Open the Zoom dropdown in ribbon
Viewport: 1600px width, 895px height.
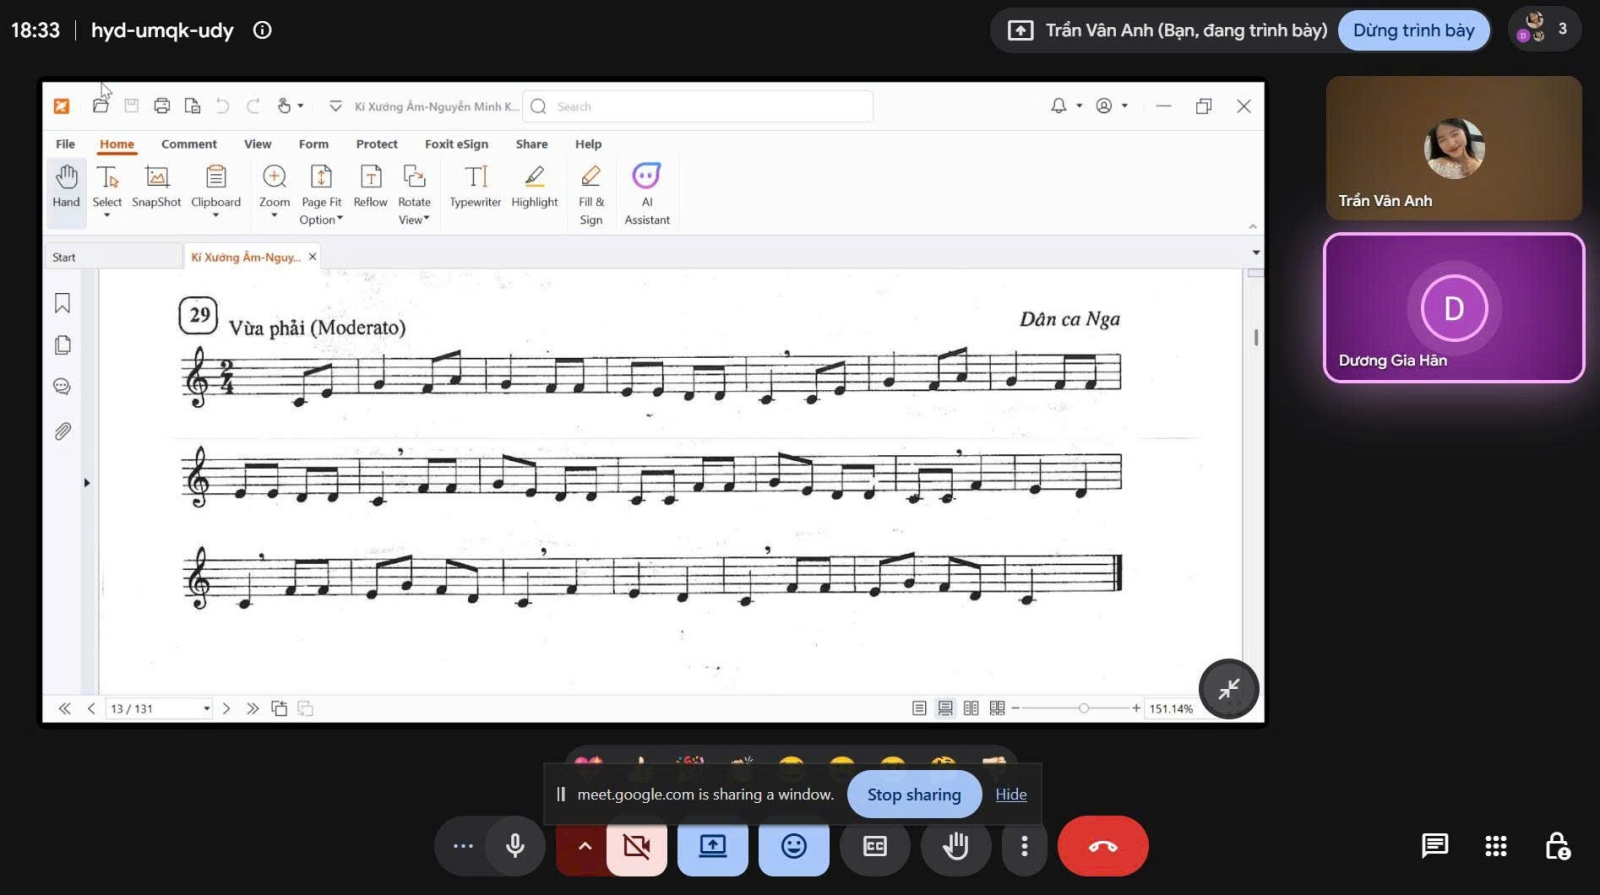coord(274,215)
